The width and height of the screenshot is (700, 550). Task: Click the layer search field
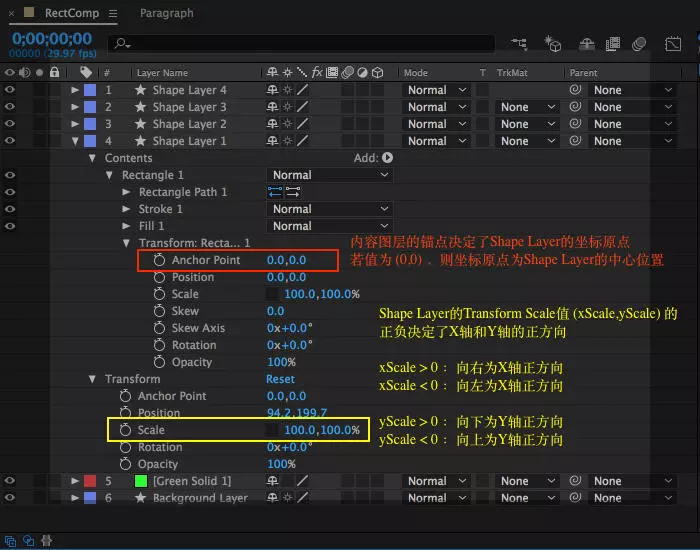[x=301, y=43]
